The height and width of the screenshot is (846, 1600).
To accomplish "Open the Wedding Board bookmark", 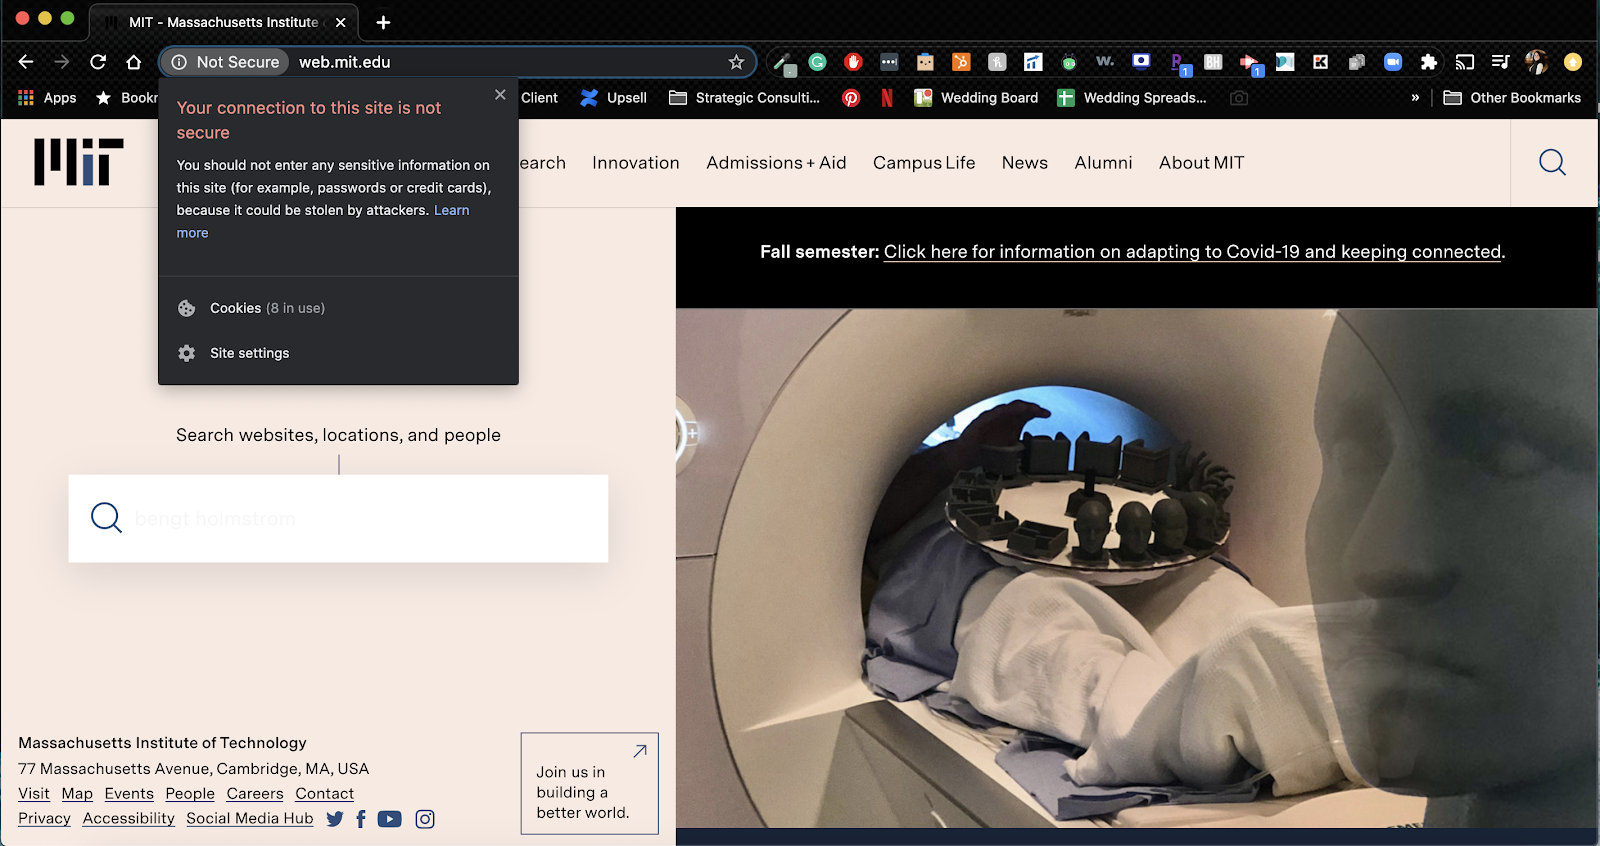I will [x=976, y=98].
